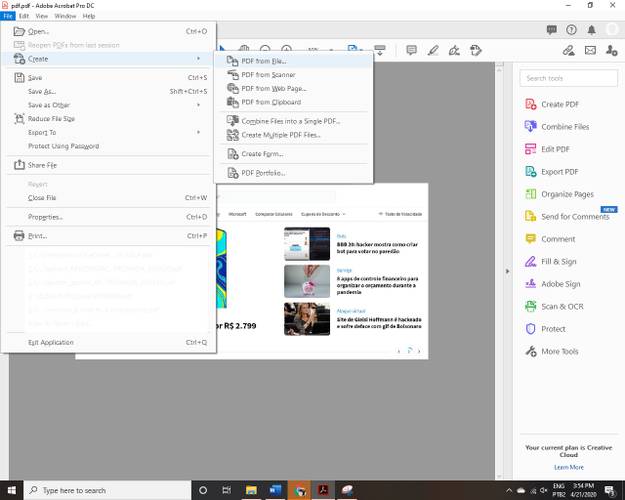This screenshot has width=625, height=500.
Task: Open the Protect tool
Action: pos(545,329)
